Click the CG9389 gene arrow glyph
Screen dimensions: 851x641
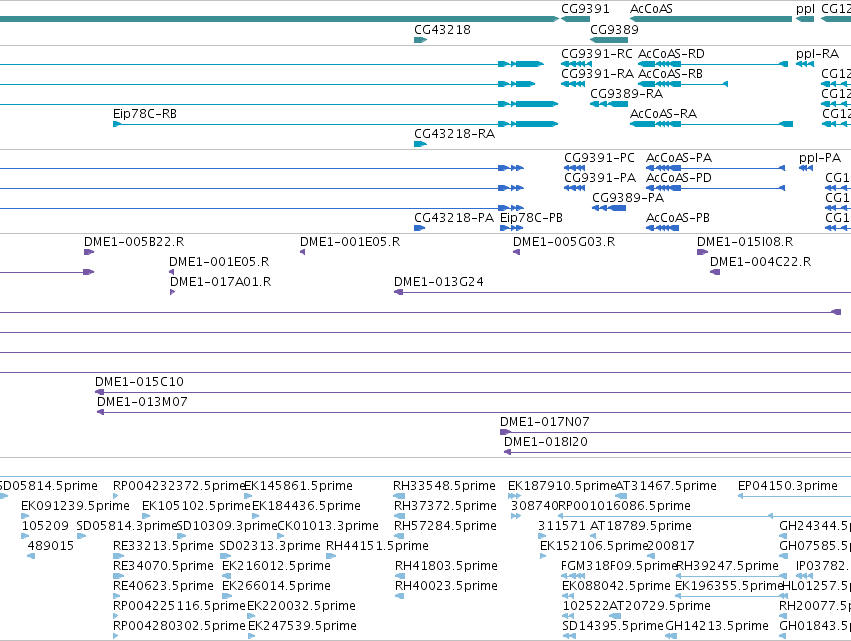608,40
